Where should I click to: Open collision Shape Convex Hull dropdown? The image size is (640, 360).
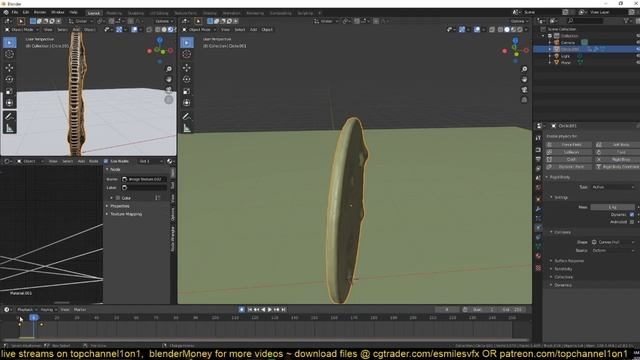click(613, 242)
